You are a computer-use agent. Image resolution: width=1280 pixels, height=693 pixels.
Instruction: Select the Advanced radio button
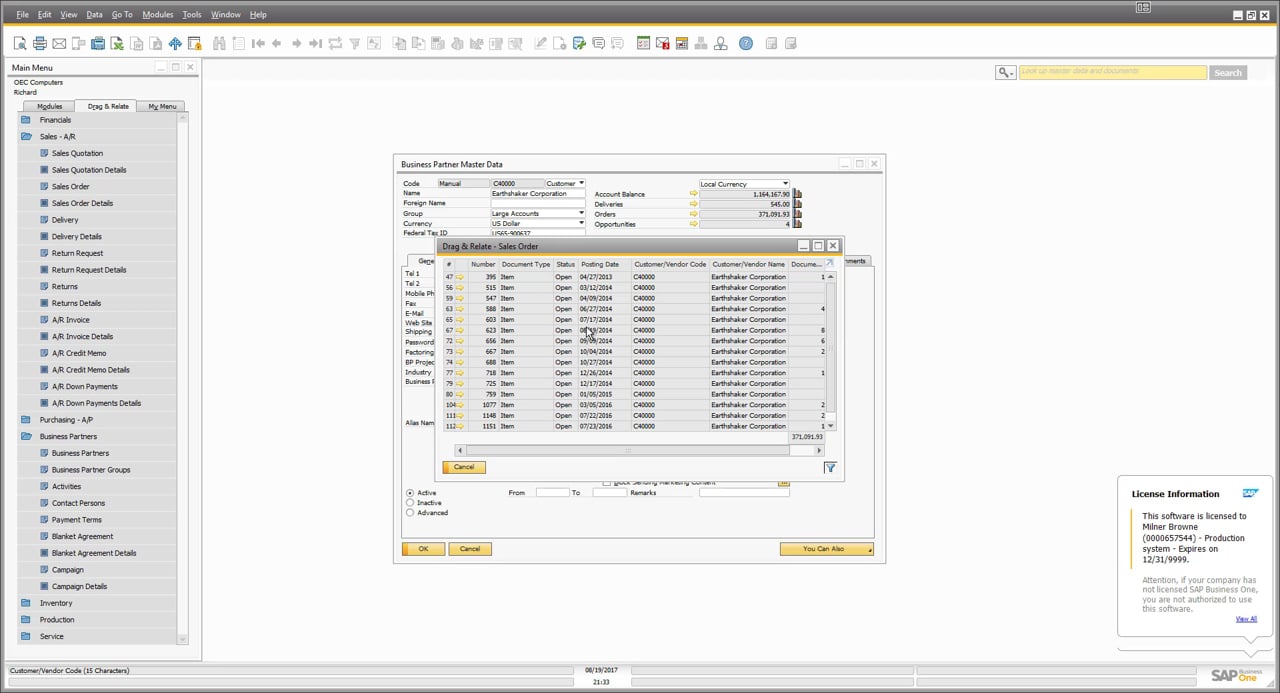click(x=410, y=513)
